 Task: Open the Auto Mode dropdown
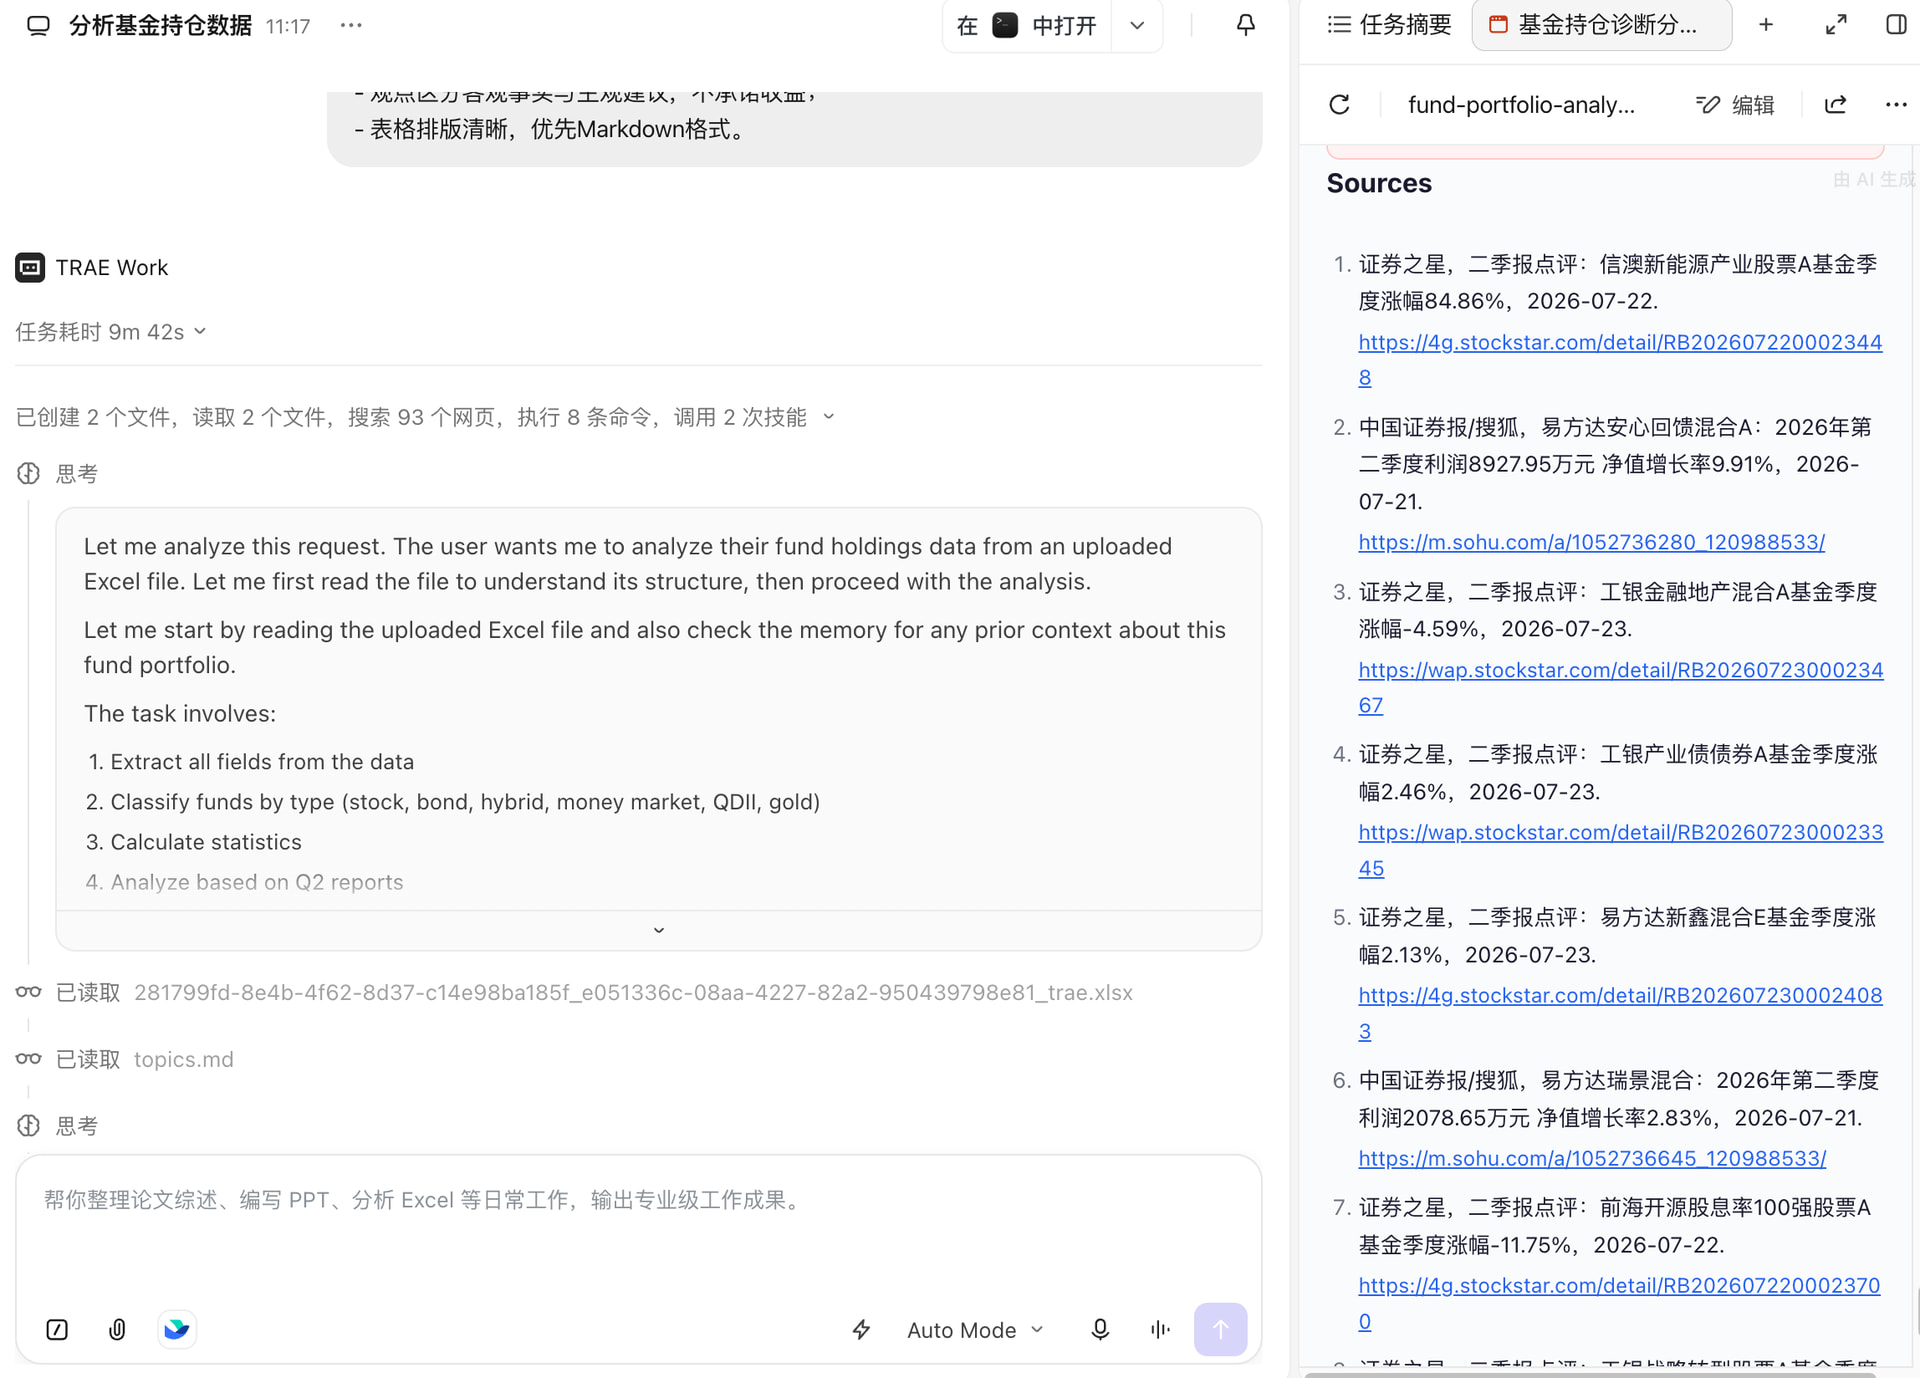point(975,1330)
